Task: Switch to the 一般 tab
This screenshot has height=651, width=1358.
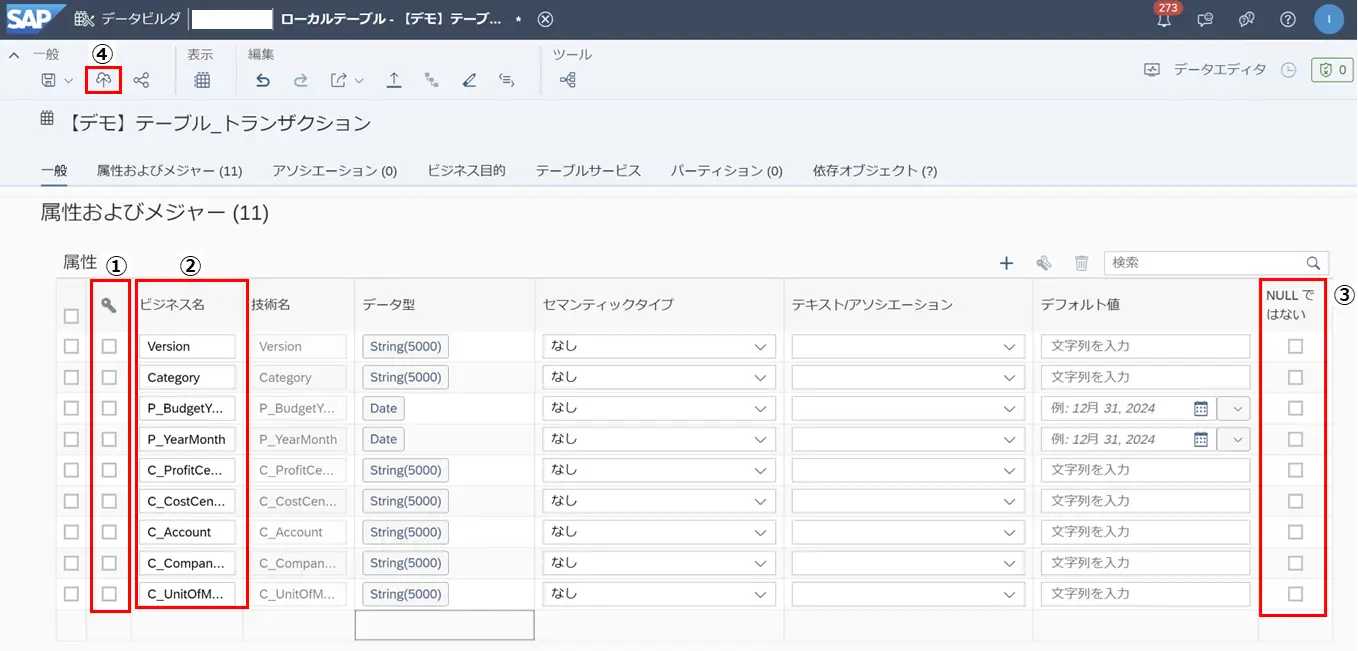Action: (x=54, y=170)
